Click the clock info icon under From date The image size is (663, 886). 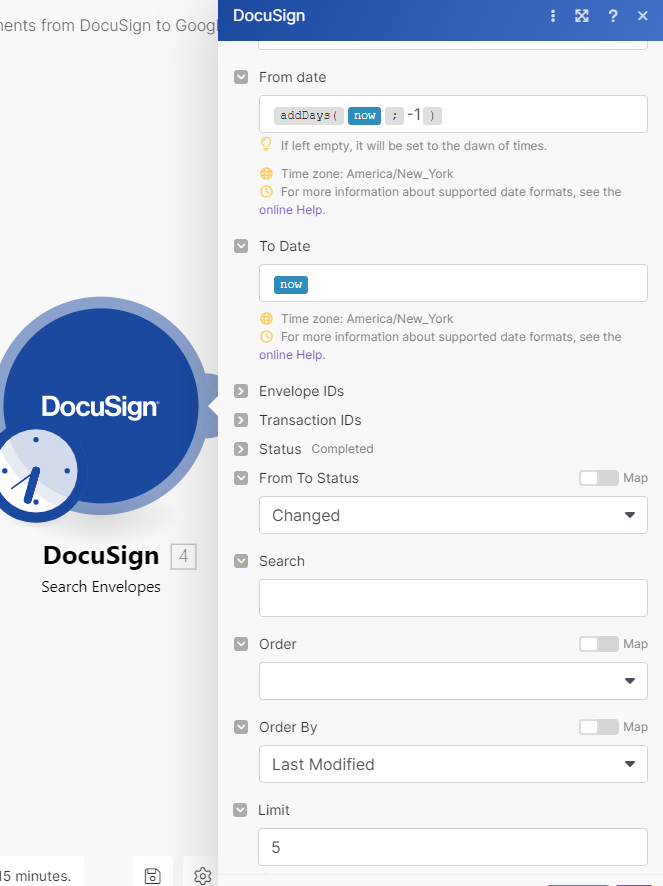266,192
